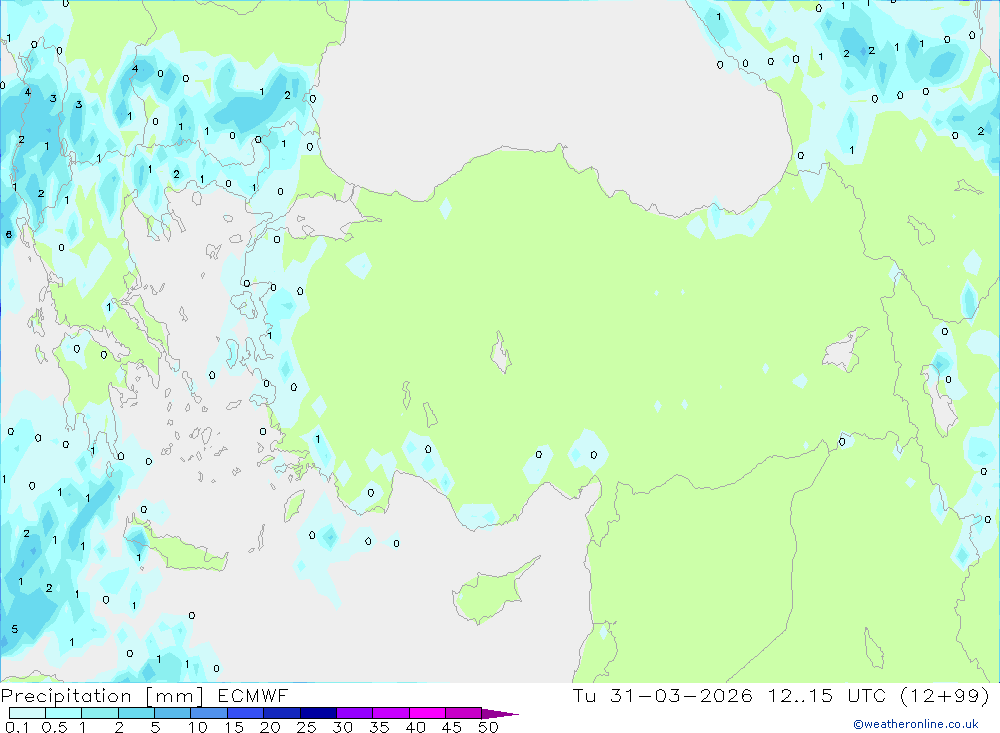This screenshot has width=1000, height=733.
Task: Click the 'ECMWF' model label
Action: click(253, 696)
